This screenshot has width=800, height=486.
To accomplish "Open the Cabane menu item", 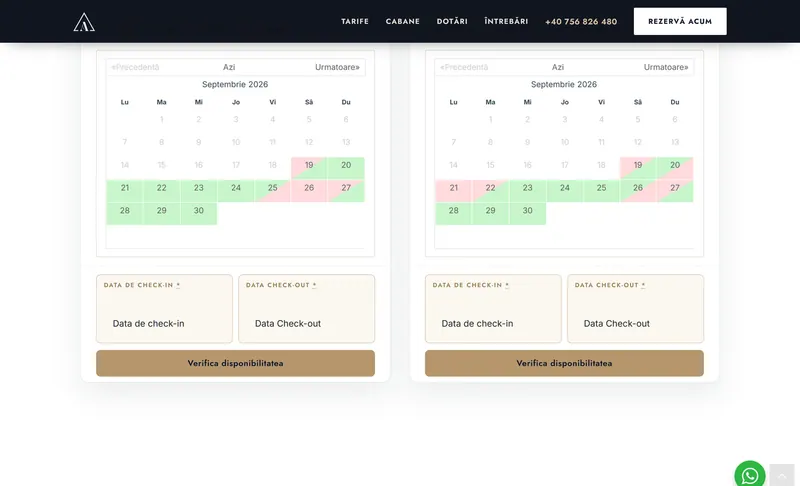I will [403, 21].
